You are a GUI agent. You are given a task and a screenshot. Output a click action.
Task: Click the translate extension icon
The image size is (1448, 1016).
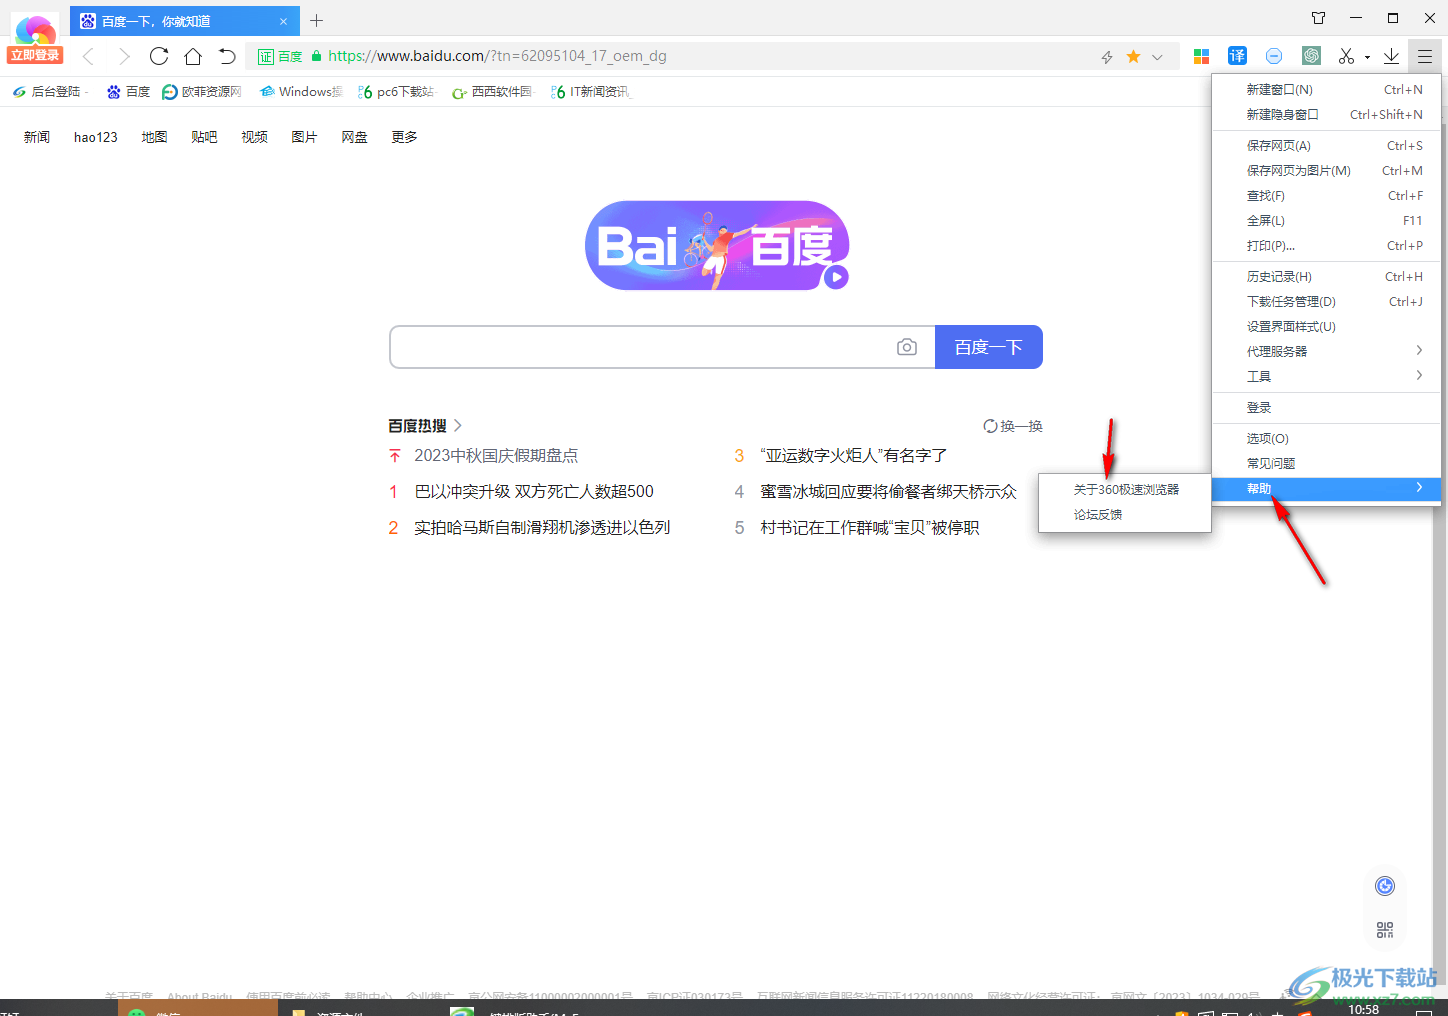point(1237,56)
